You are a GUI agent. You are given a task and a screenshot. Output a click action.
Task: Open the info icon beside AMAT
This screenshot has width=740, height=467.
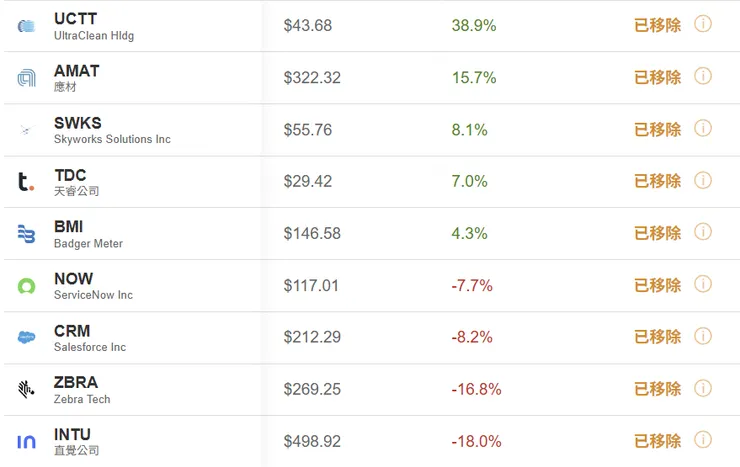pos(703,76)
